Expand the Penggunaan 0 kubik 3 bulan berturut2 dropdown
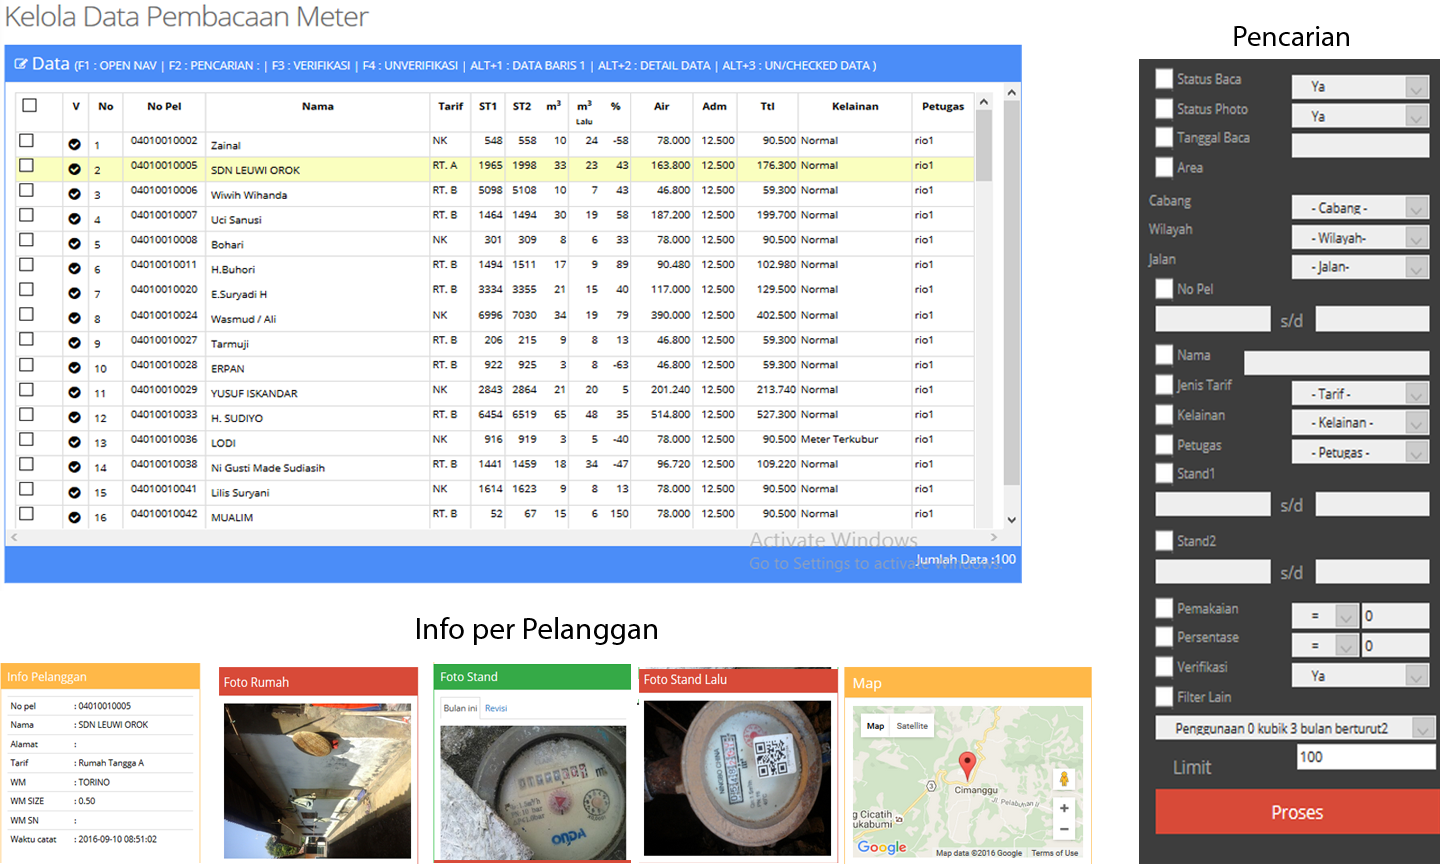1440x864 pixels. [x=1295, y=728]
